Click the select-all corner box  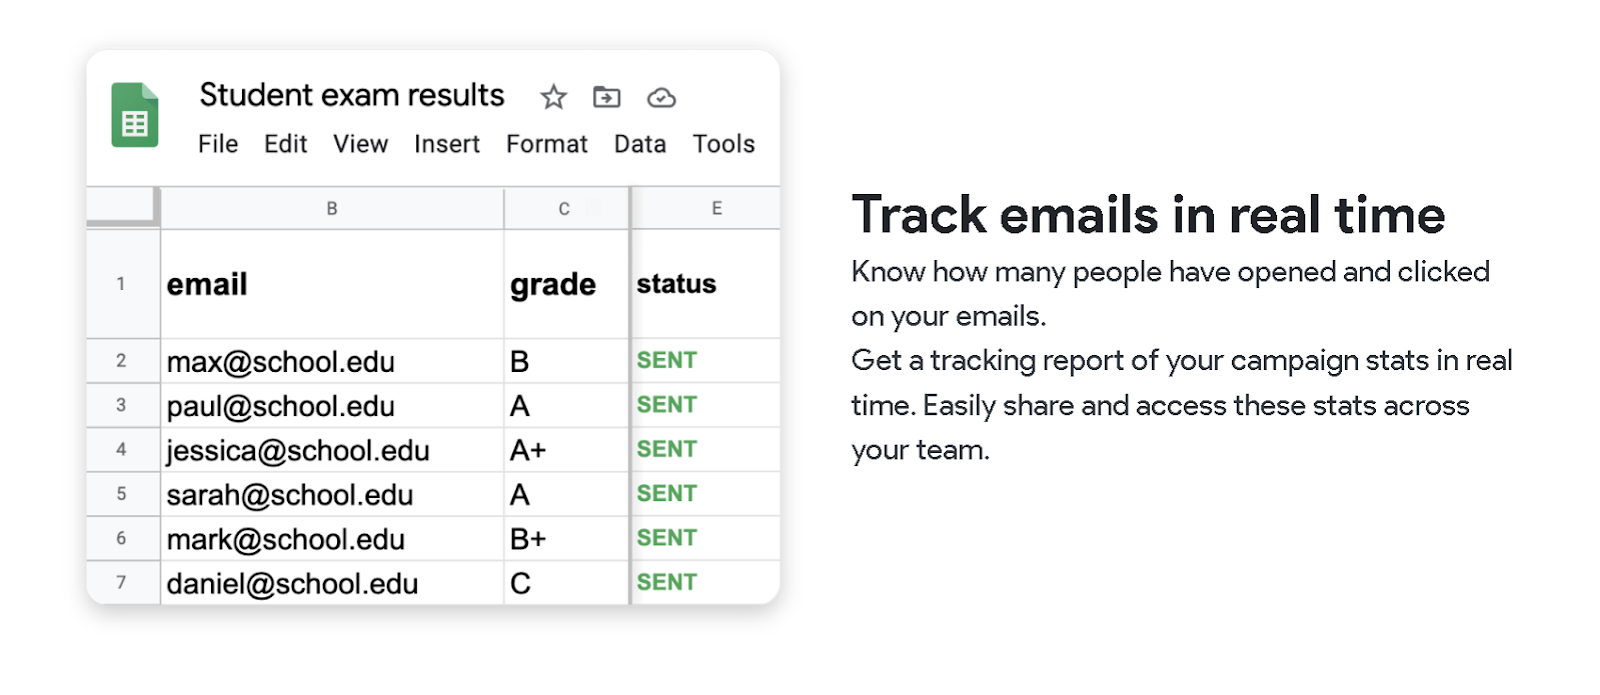[122, 207]
